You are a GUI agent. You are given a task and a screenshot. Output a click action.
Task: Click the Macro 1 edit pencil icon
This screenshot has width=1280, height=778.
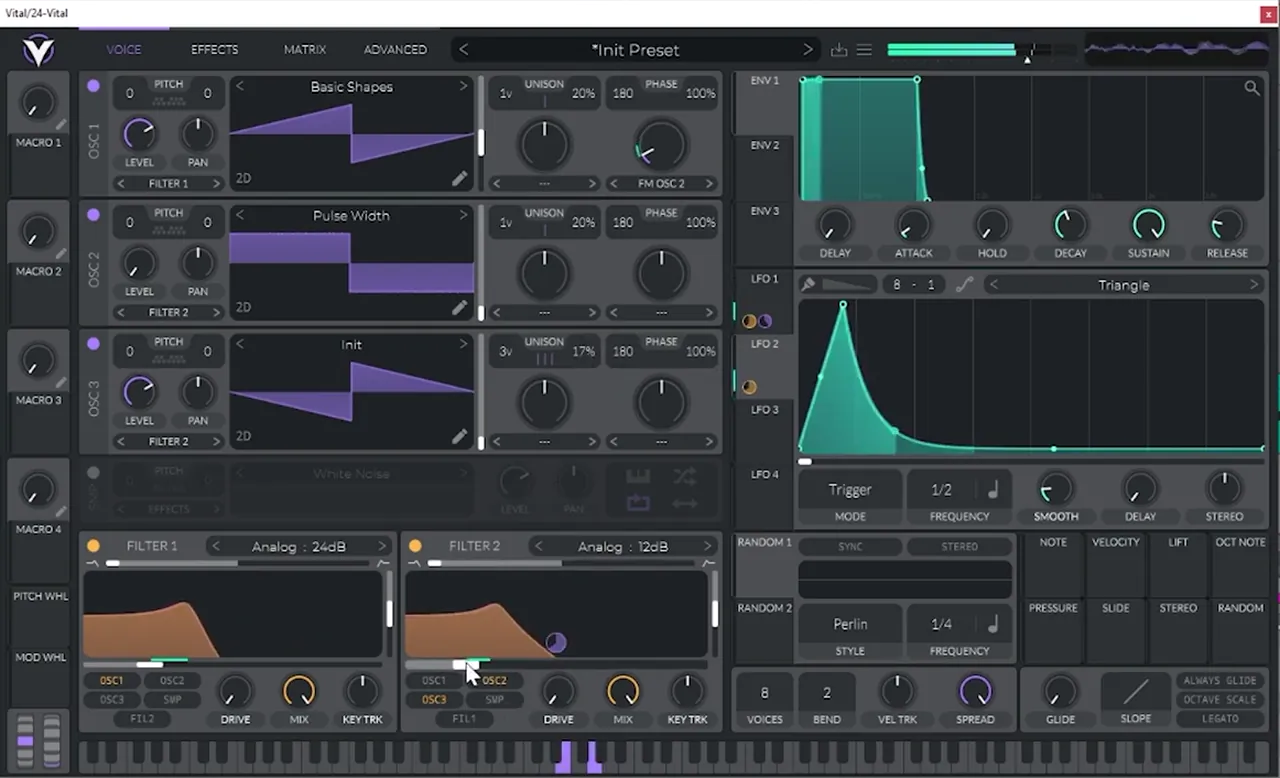click(x=62, y=125)
